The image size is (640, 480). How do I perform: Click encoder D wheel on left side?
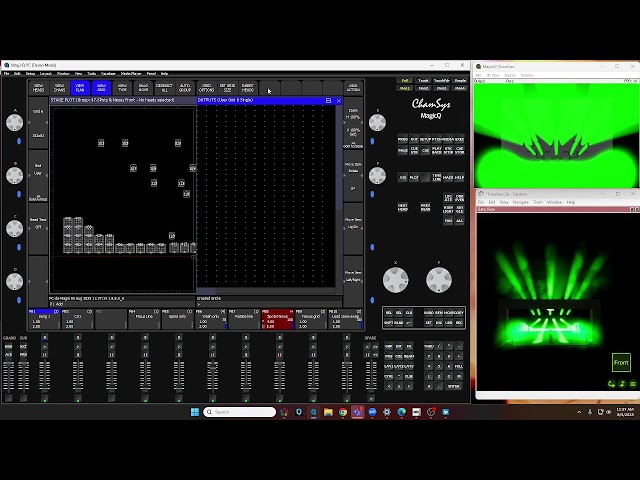pos(15,282)
